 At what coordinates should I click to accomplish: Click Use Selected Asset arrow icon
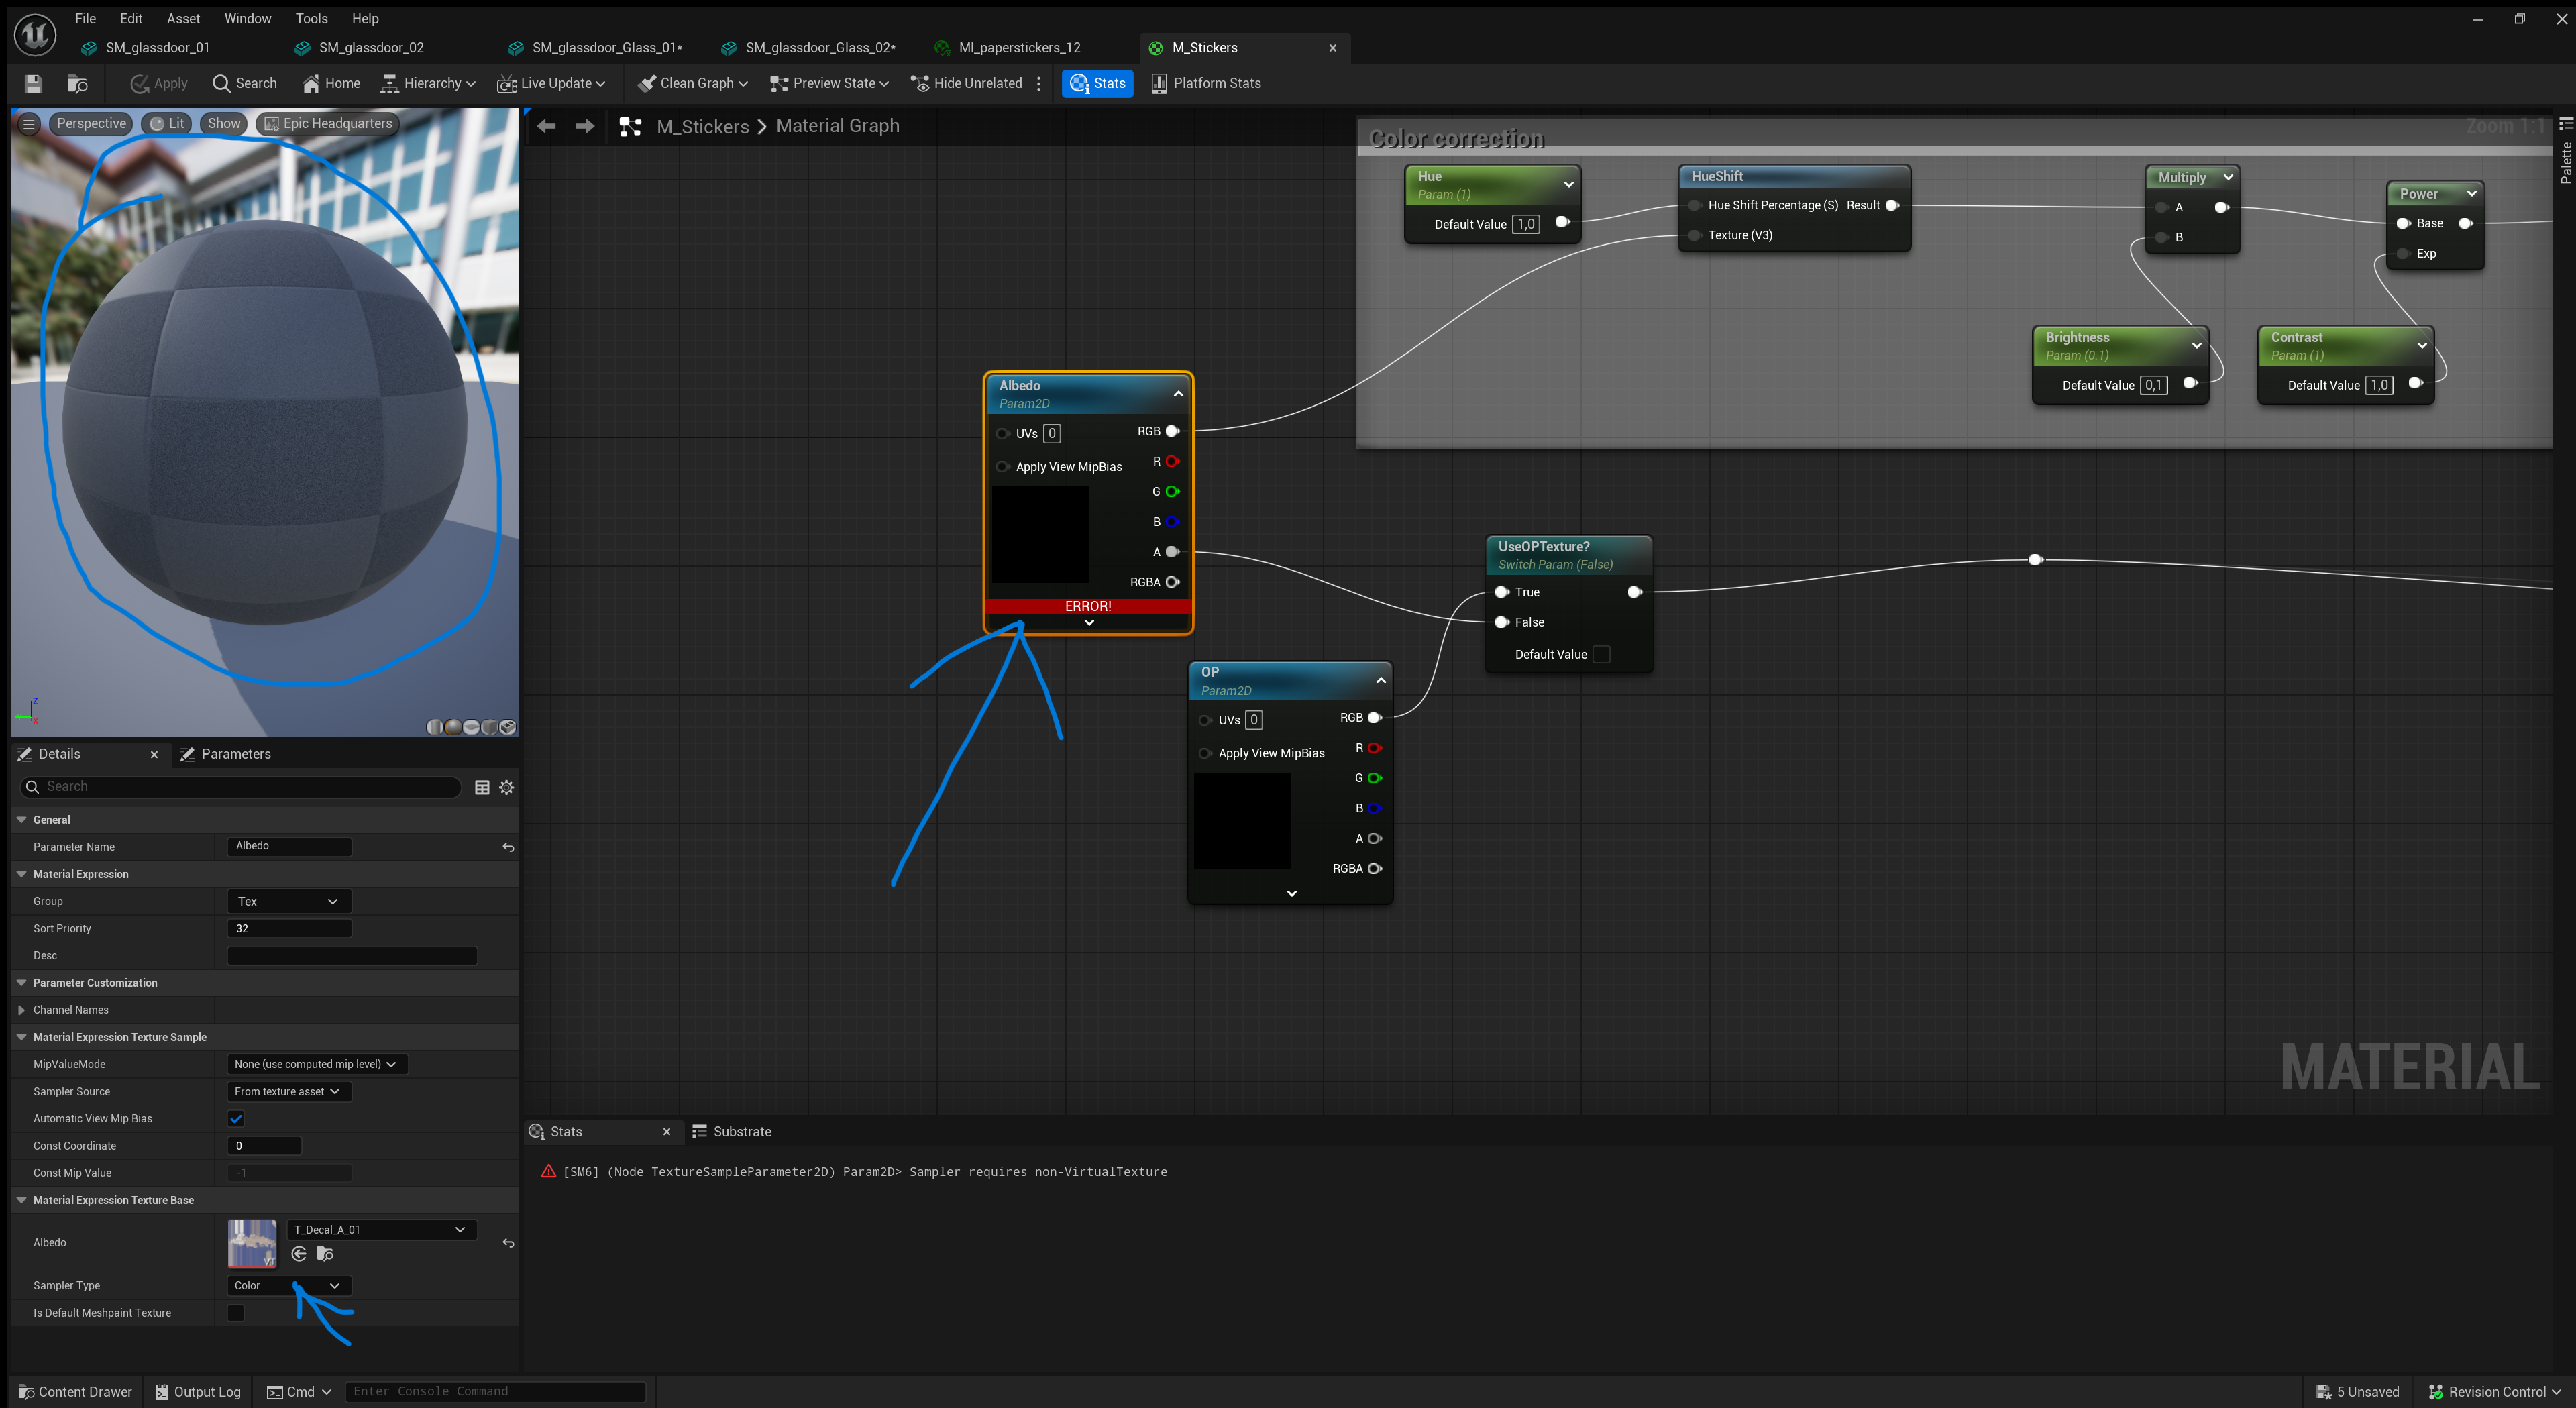pyautogui.click(x=299, y=1254)
